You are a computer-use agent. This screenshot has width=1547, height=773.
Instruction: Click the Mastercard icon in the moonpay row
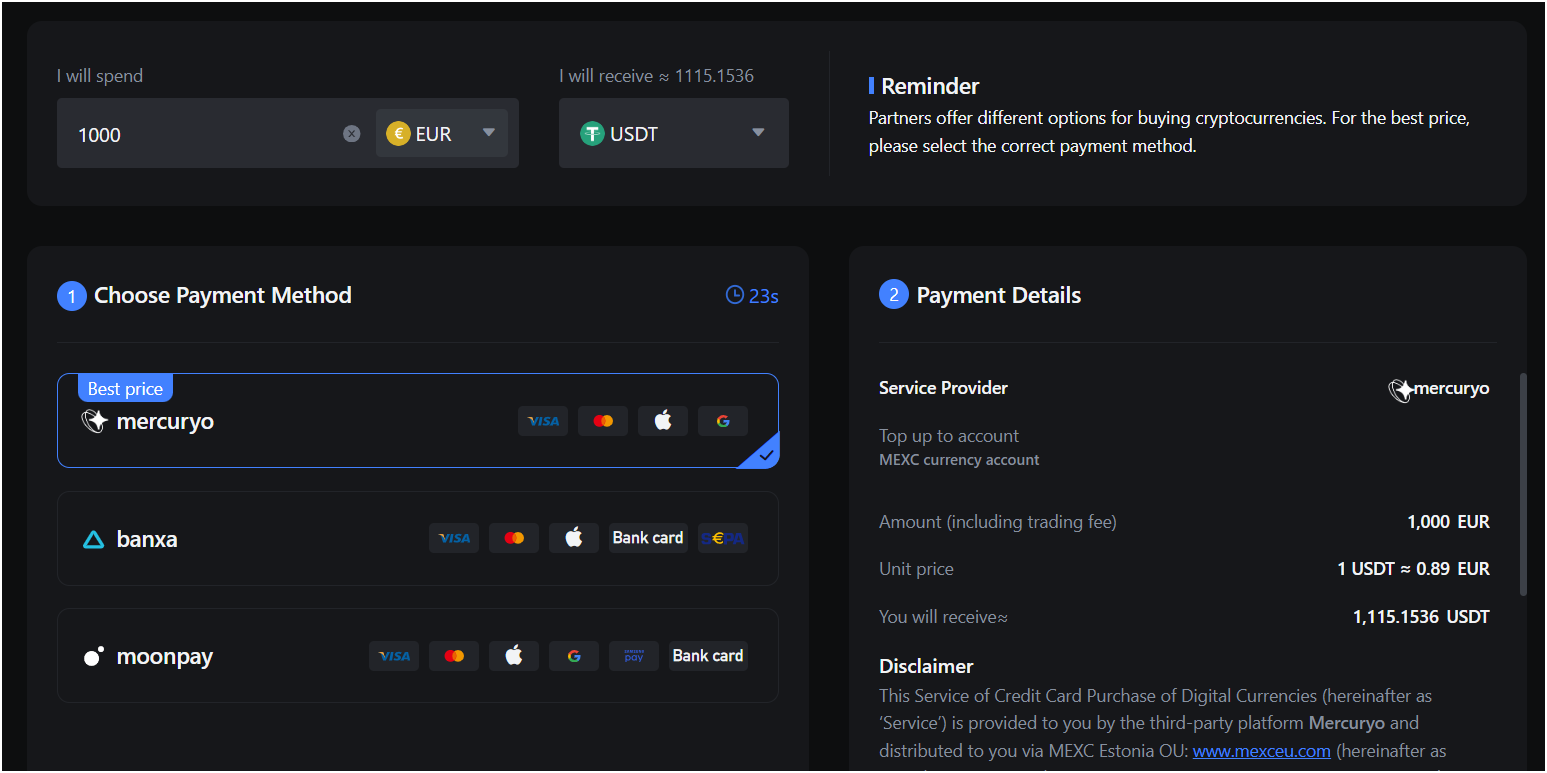(454, 656)
